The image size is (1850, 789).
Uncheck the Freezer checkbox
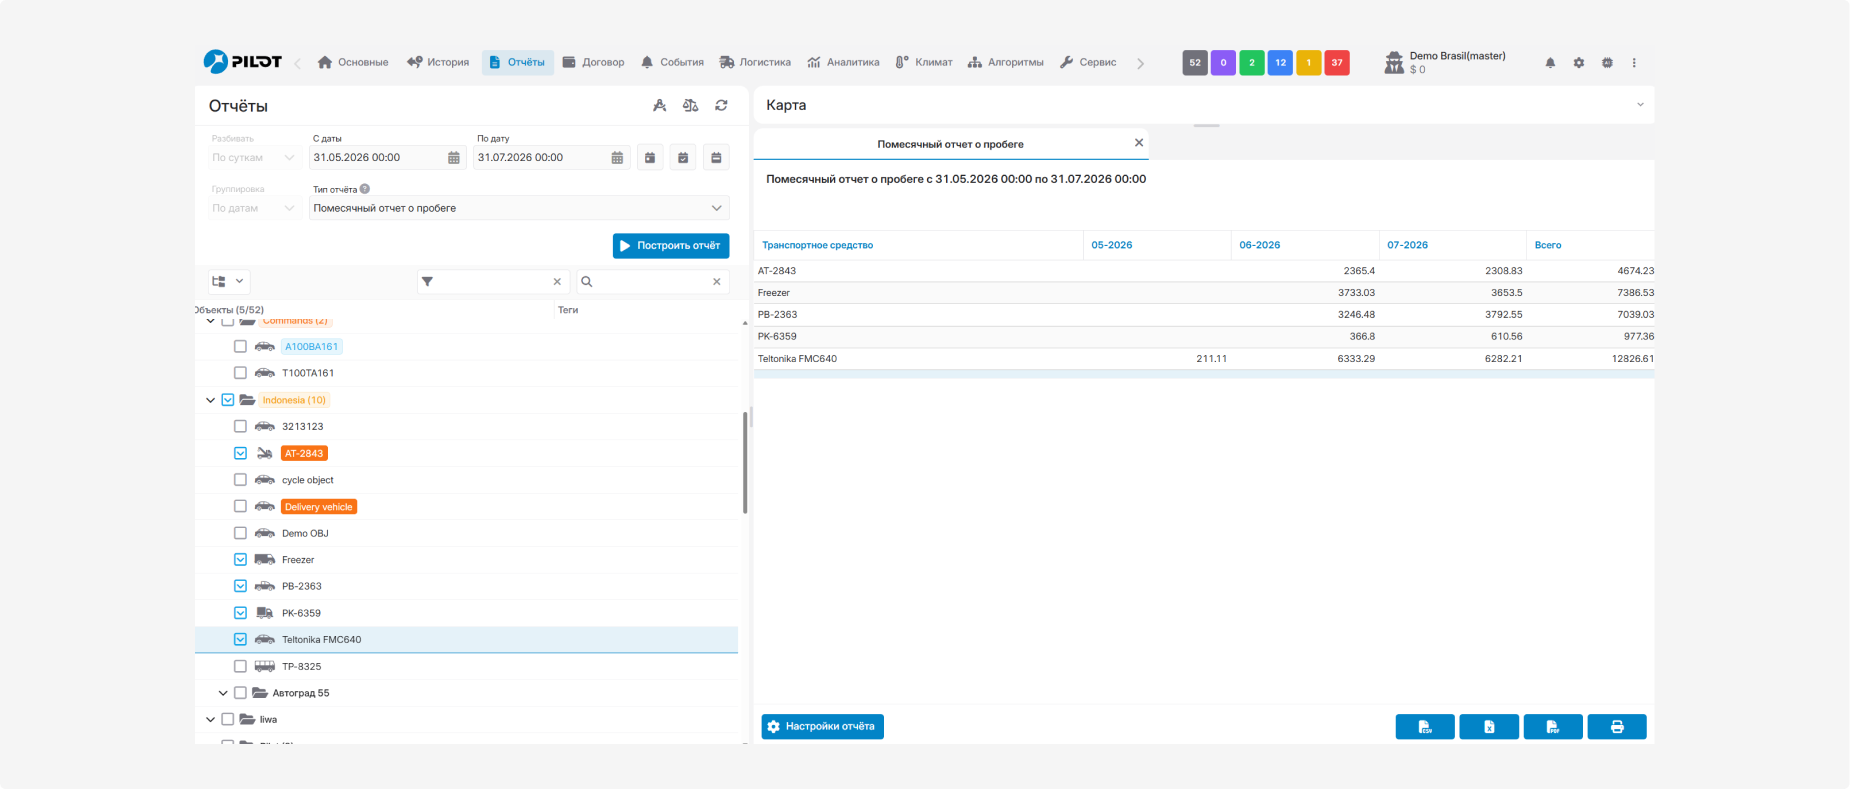coord(240,560)
